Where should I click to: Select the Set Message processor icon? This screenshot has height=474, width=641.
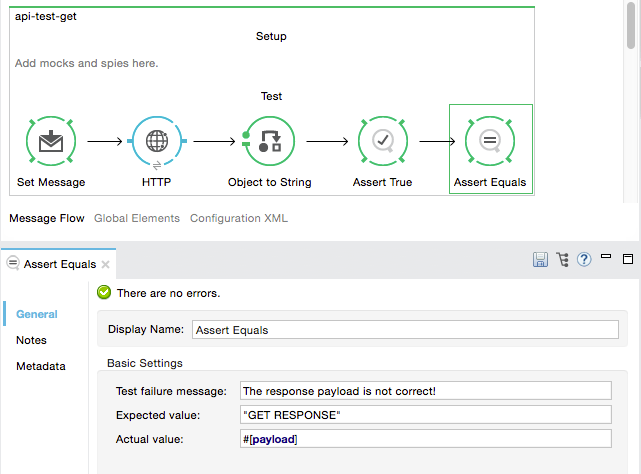click(50, 141)
